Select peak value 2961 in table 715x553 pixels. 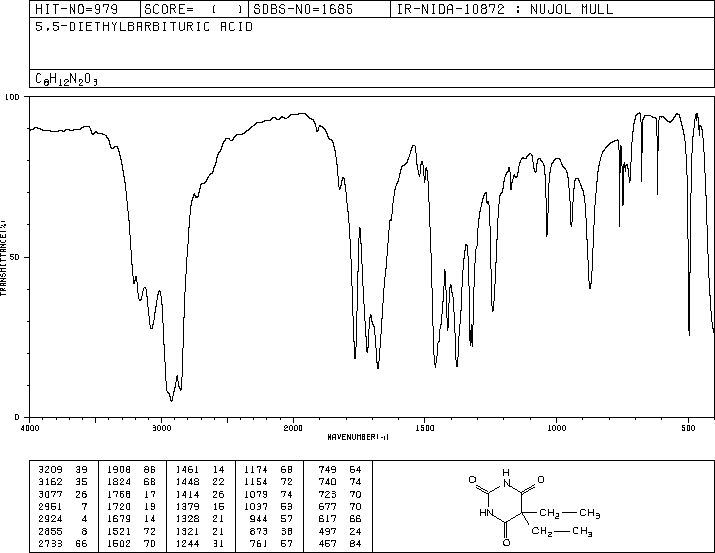[x=51, y=506]
